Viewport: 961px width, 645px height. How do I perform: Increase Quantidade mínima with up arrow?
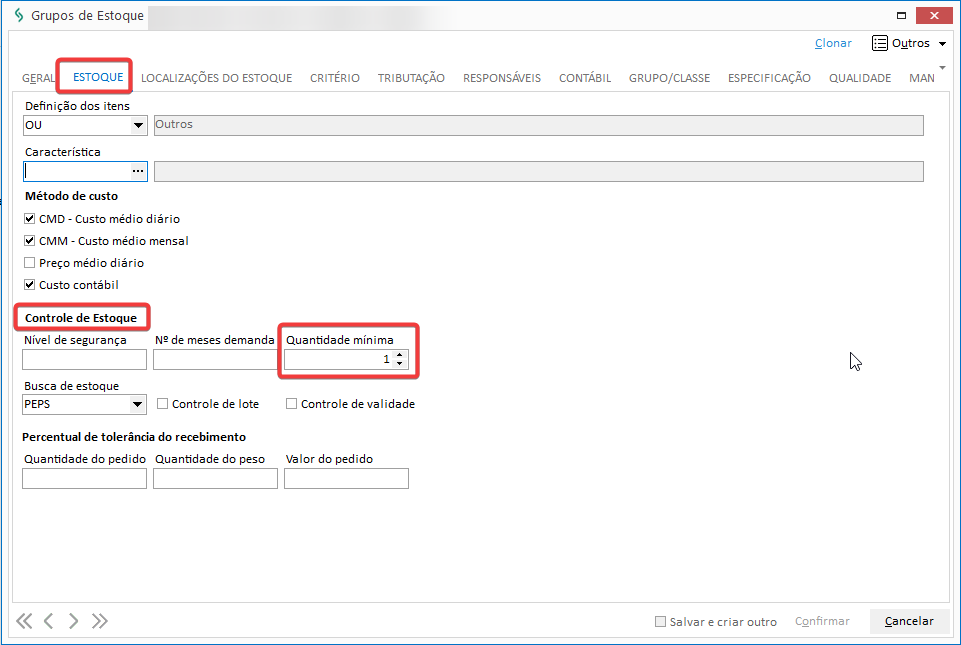click(400, 355)
